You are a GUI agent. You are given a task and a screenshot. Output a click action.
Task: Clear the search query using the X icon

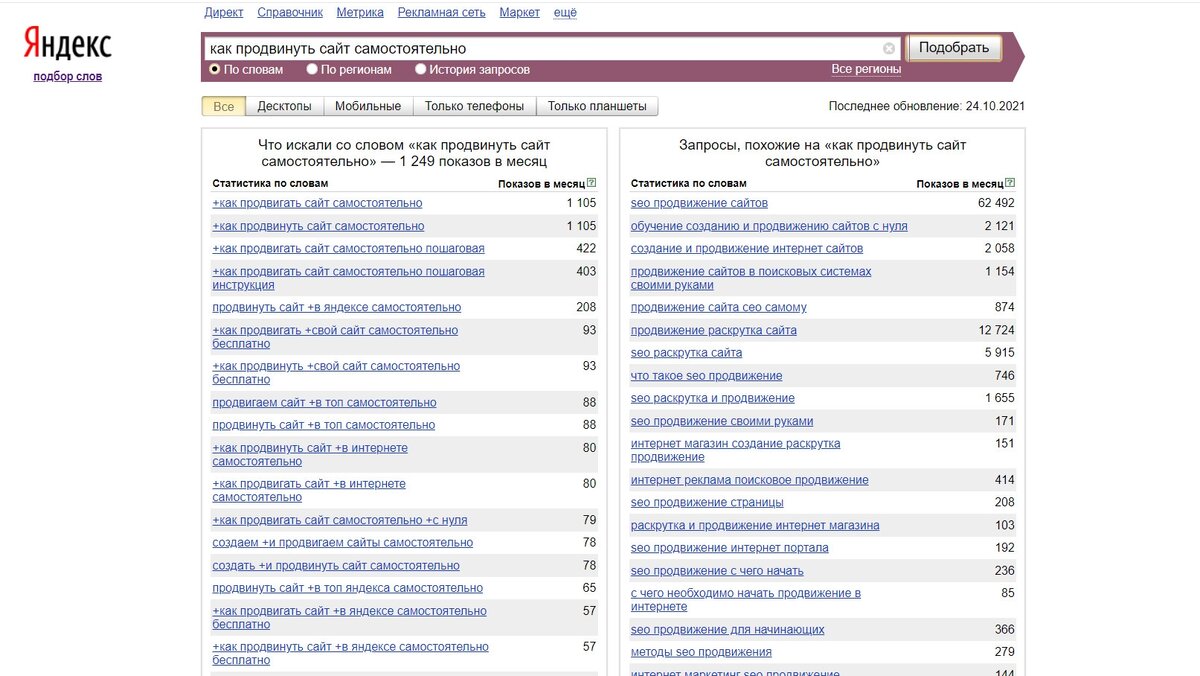[x=889, y=48]
